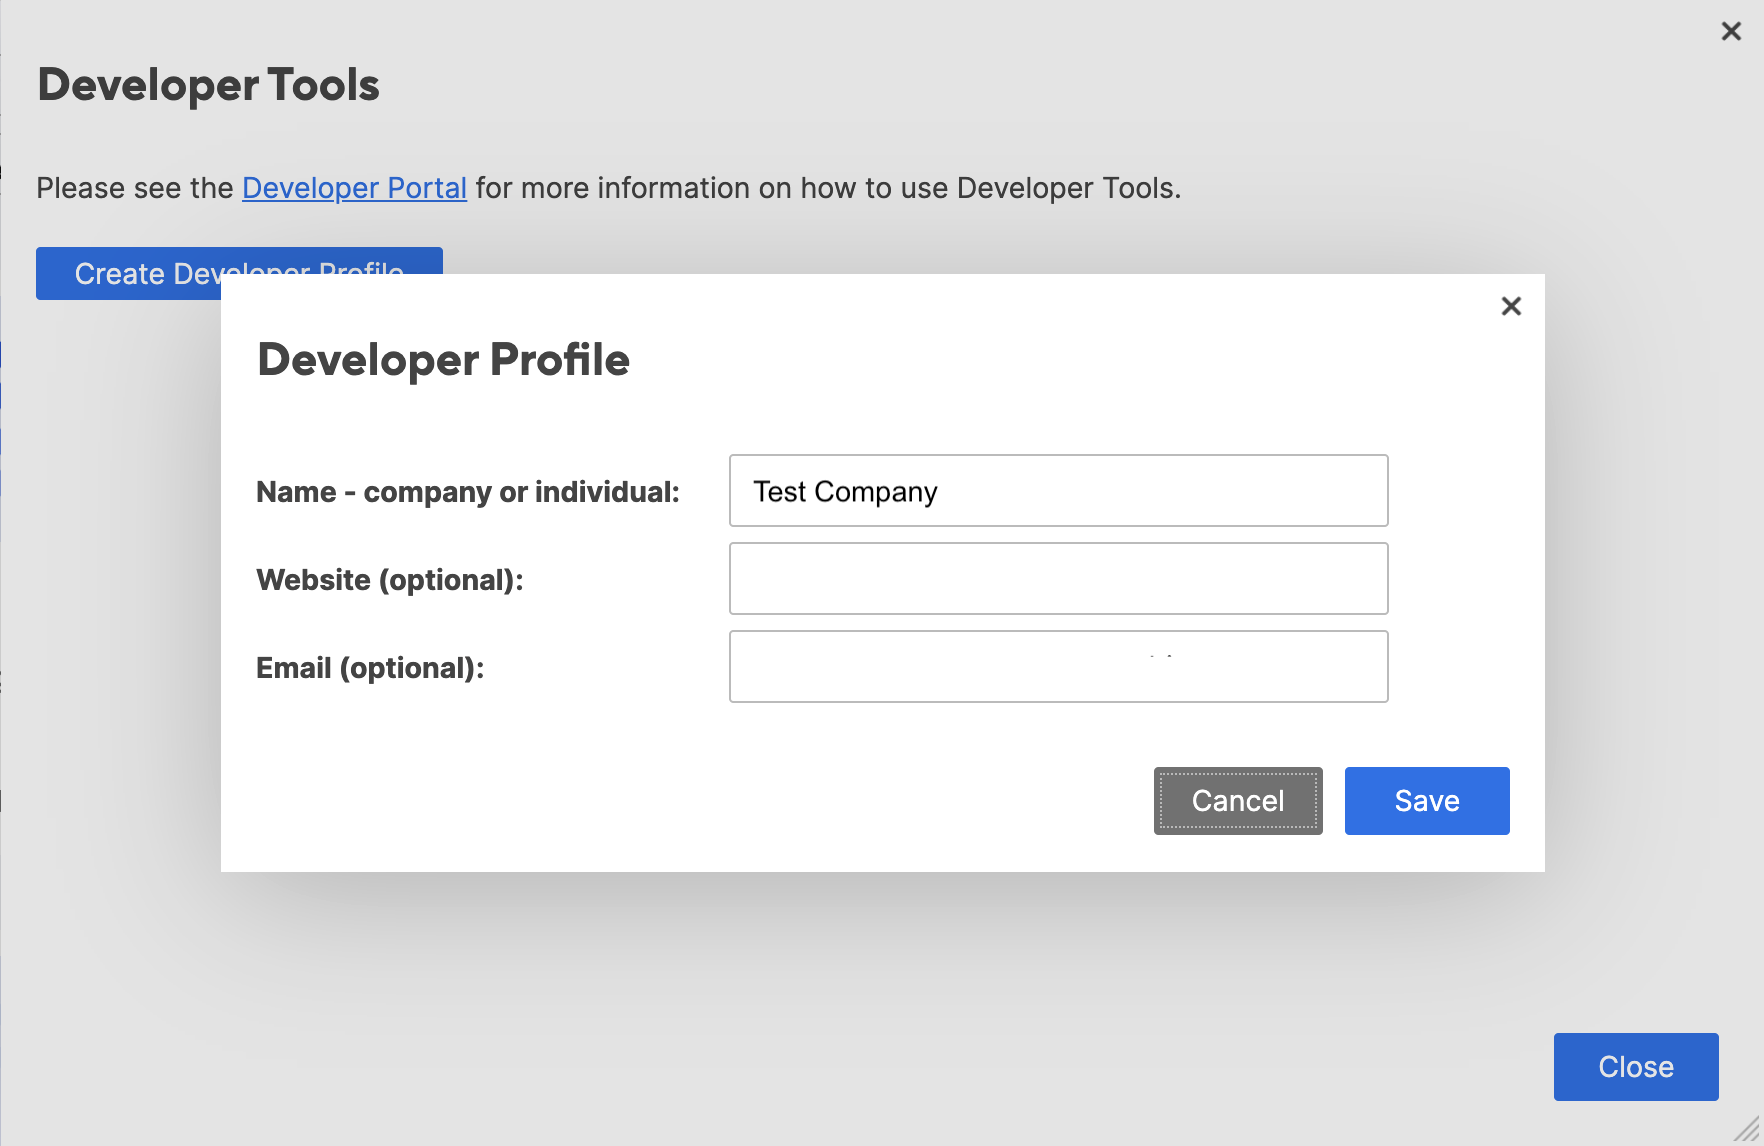The width and height of the screenshot is (1764, 1146).
Task: Click the Name field containing 'Test Company'
Action: (x=1058, y=491)
